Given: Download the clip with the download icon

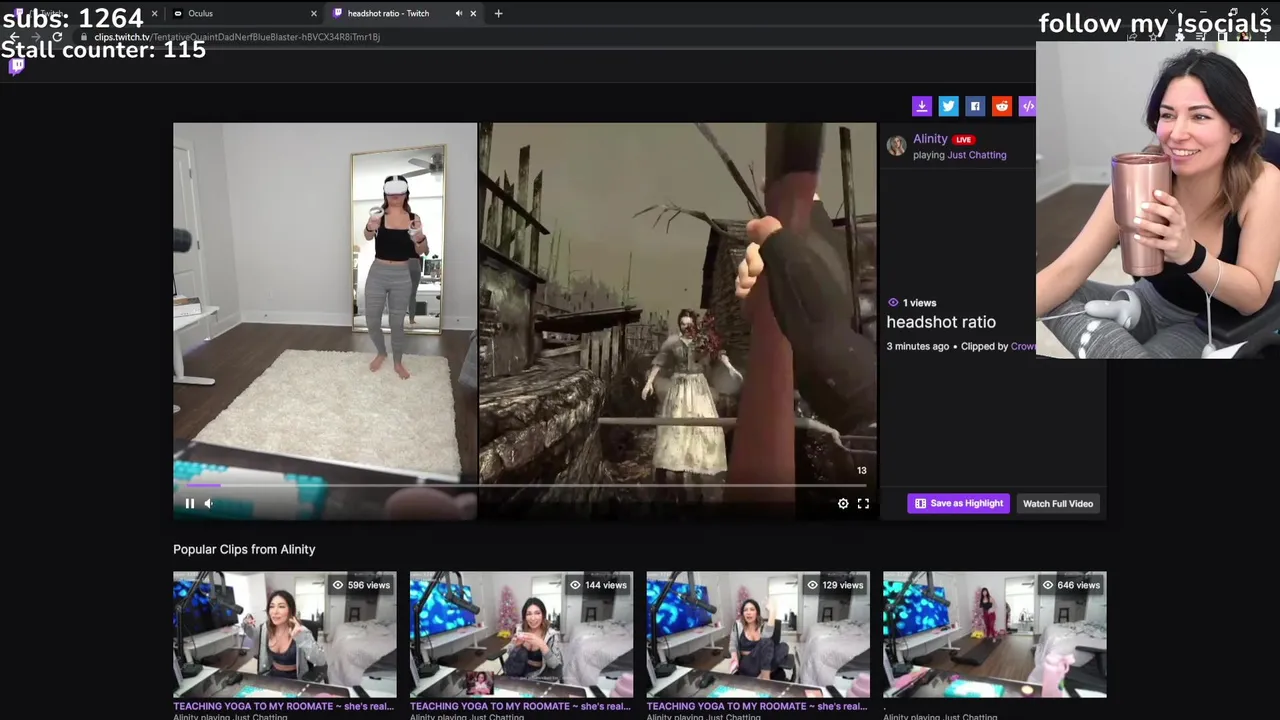Looking at the screenshot, I should 921,106.
